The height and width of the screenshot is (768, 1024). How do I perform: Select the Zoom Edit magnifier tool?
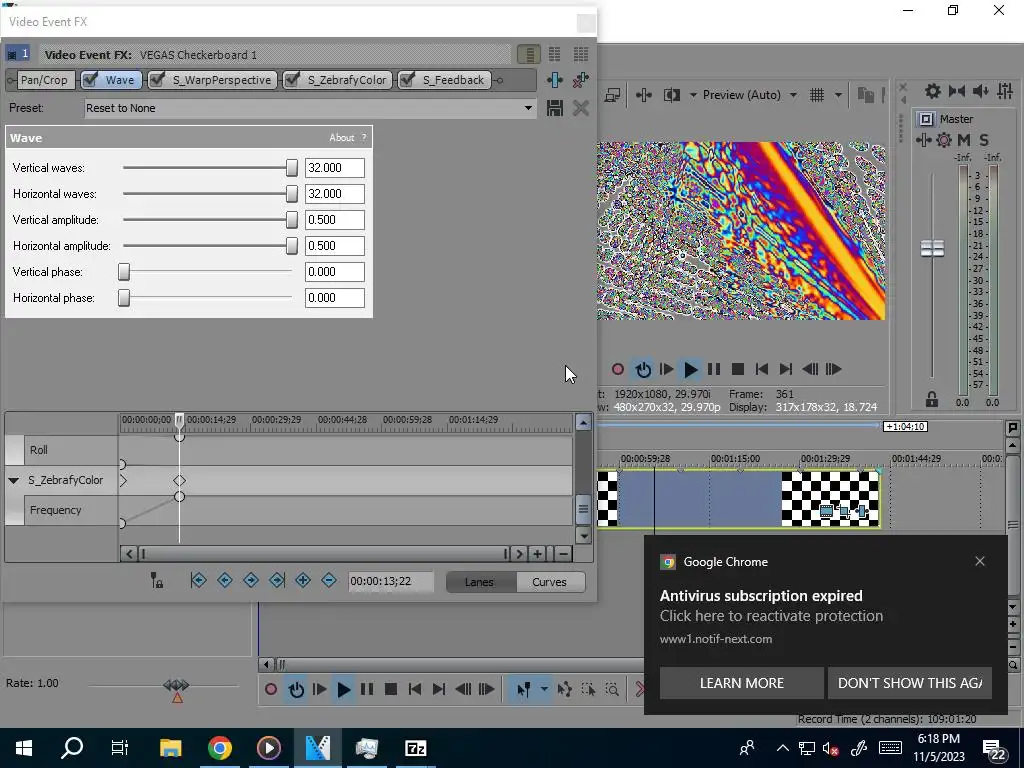612,690
